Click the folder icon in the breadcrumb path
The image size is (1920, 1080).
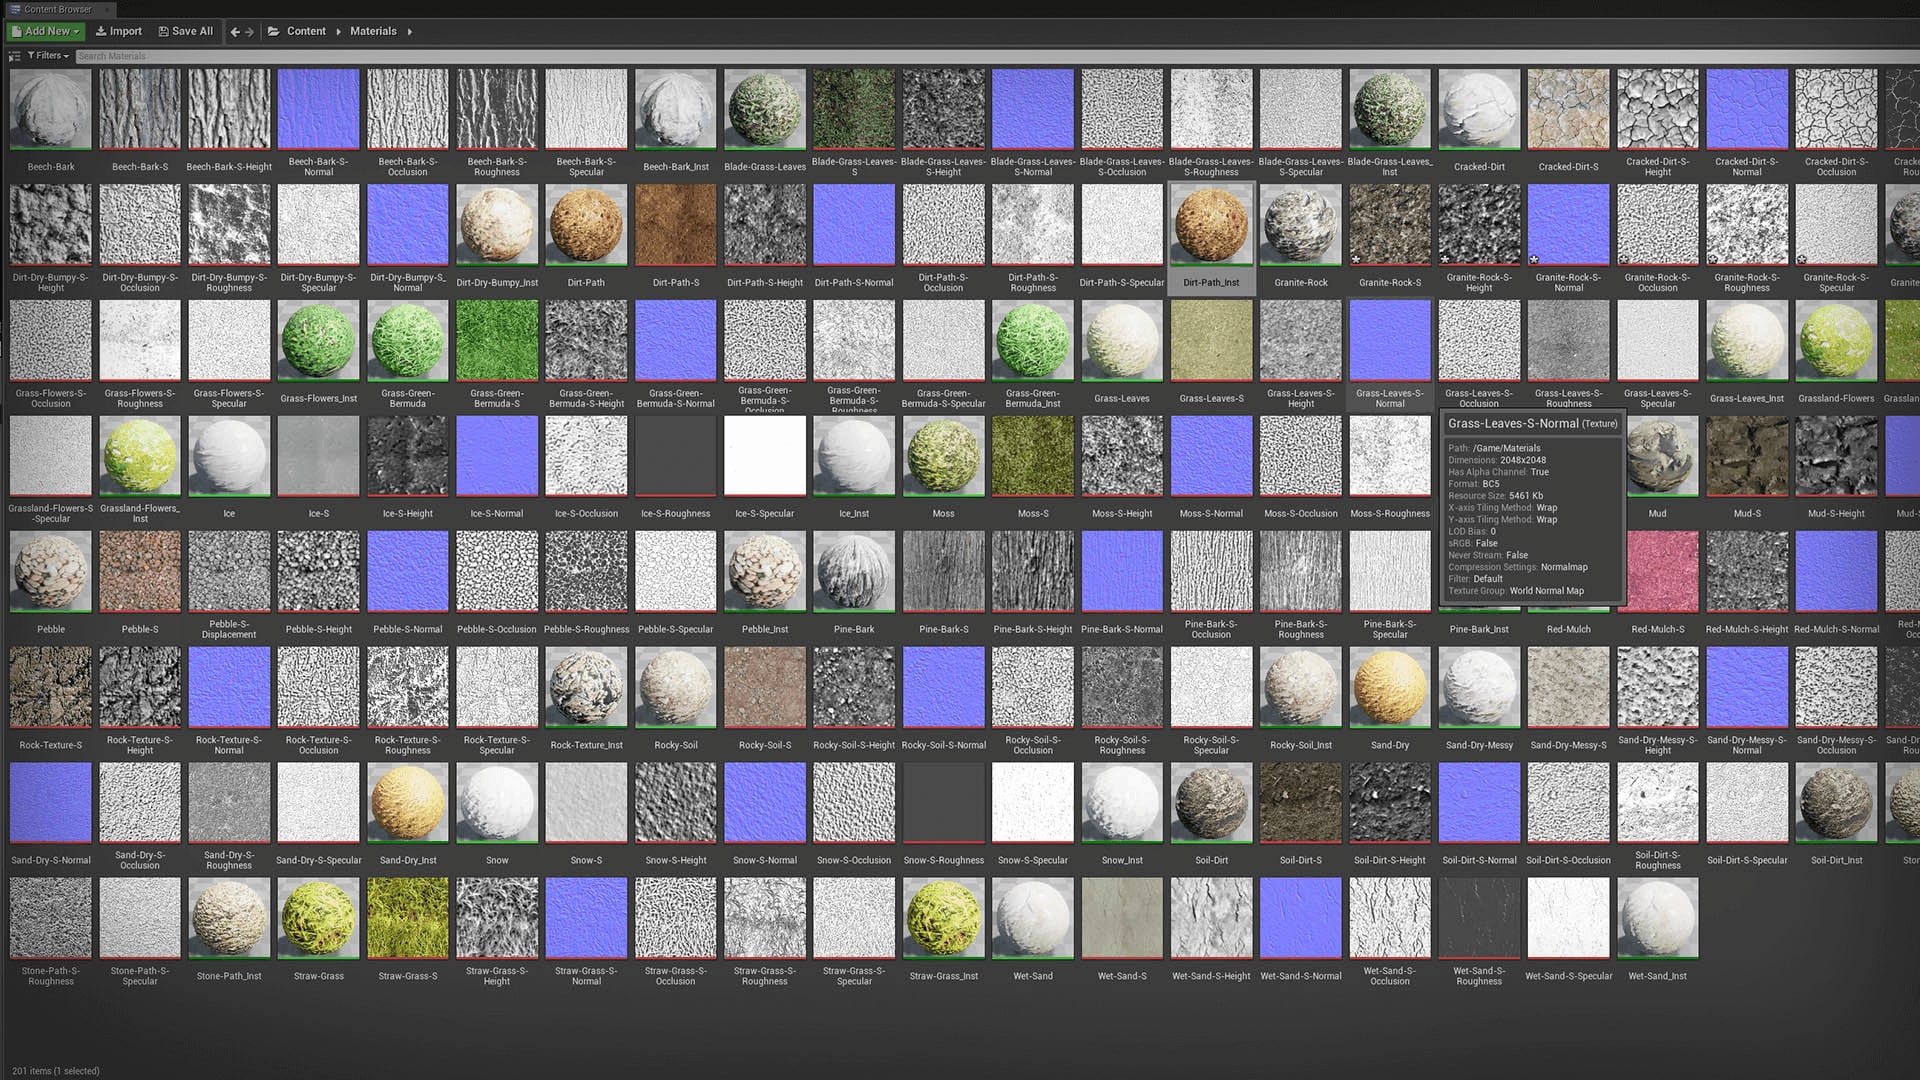click(x=273, y=31)
